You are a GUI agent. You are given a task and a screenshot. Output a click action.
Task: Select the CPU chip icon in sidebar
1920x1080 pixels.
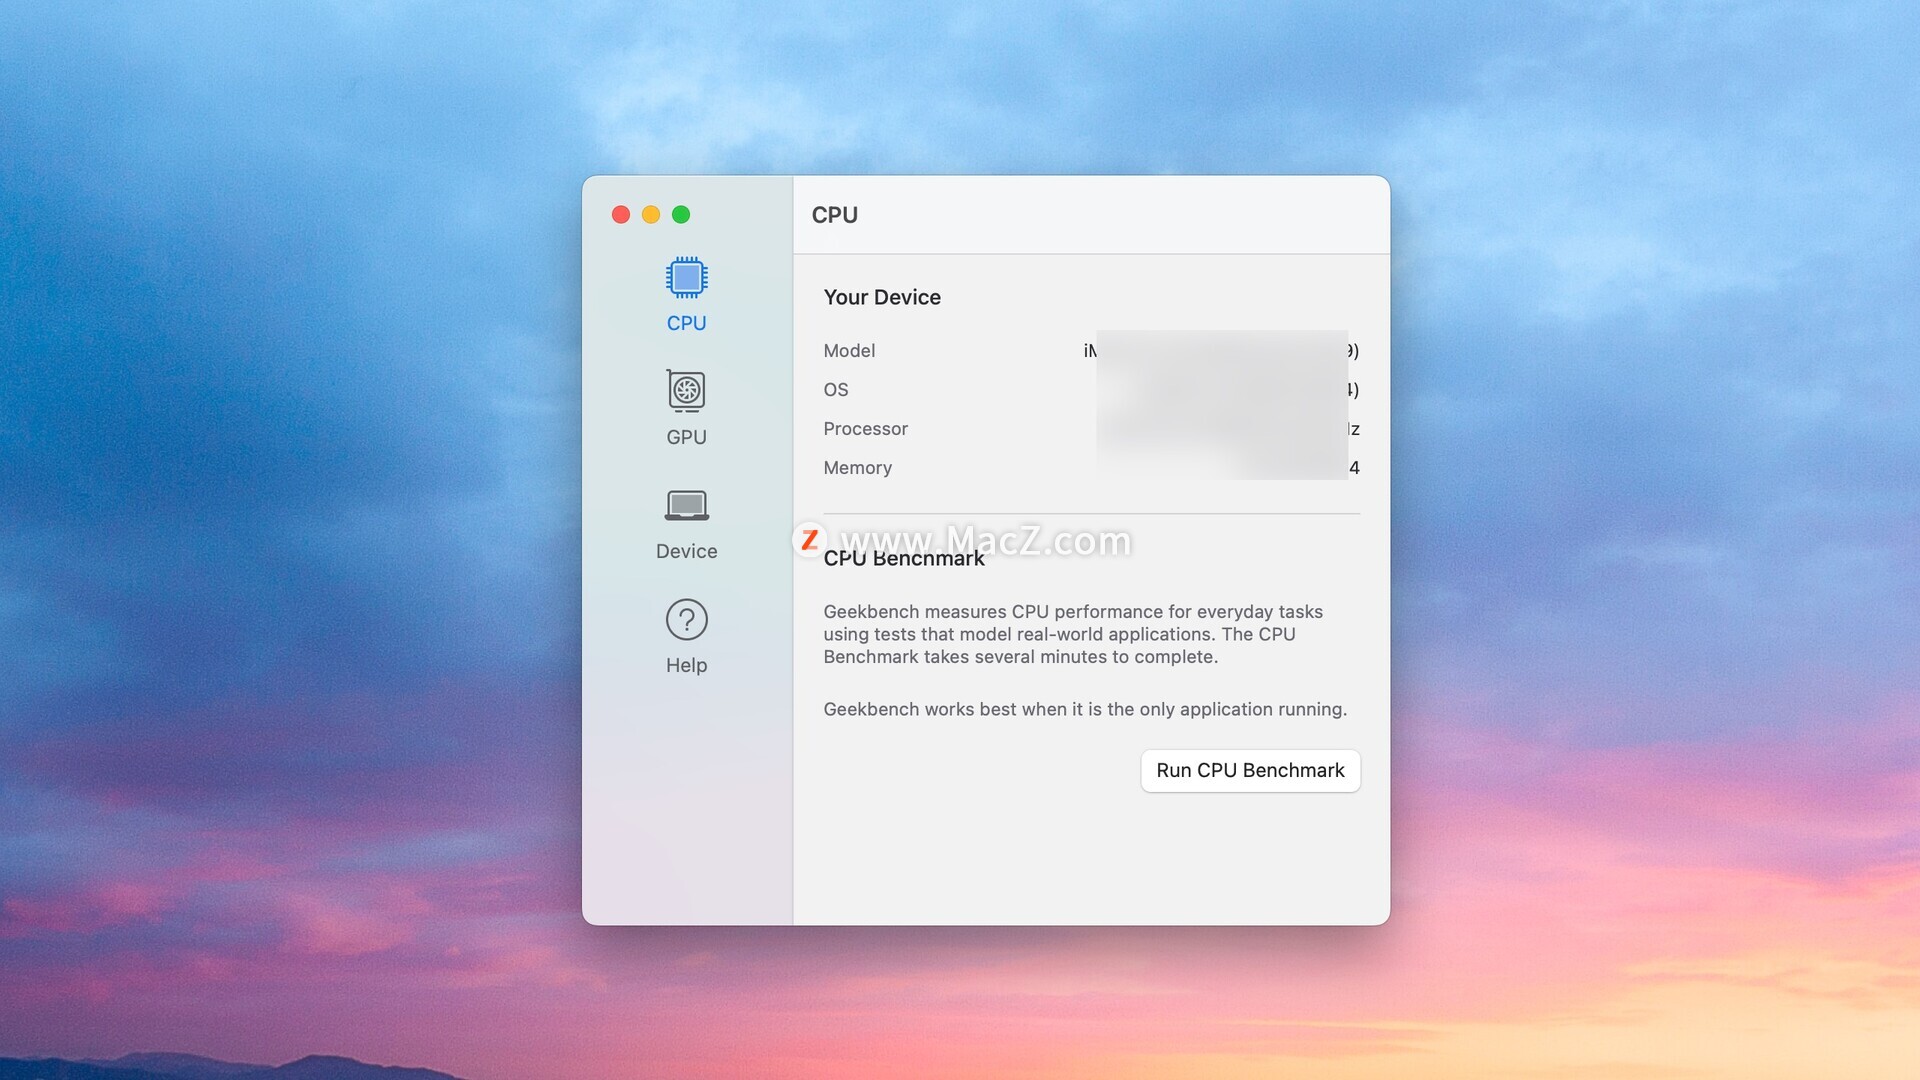(x=686, y=278)
